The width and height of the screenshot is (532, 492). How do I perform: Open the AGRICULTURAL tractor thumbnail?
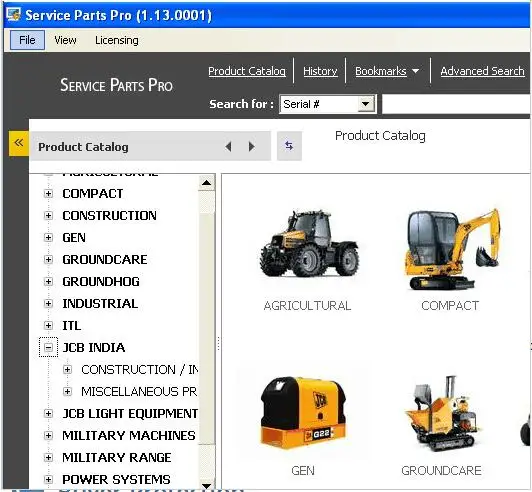coord(308,243)
